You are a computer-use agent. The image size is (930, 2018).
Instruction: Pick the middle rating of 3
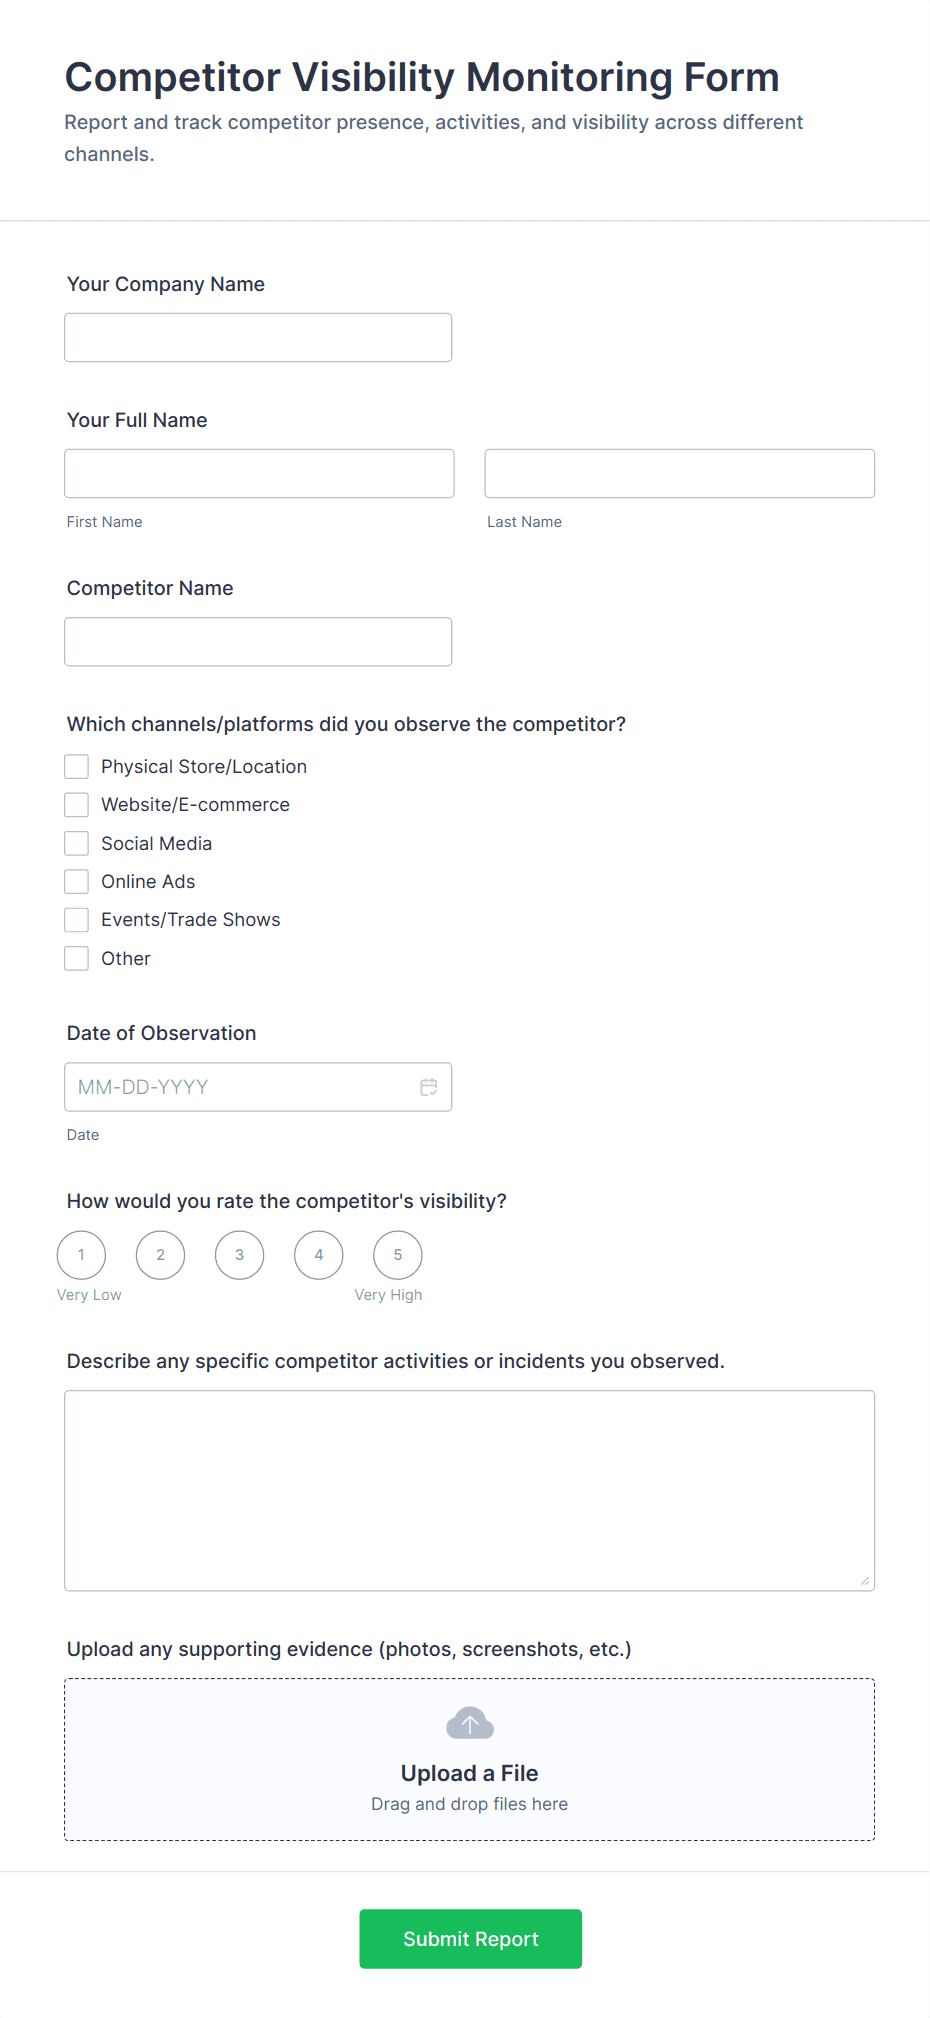[x=239, y=1254]
